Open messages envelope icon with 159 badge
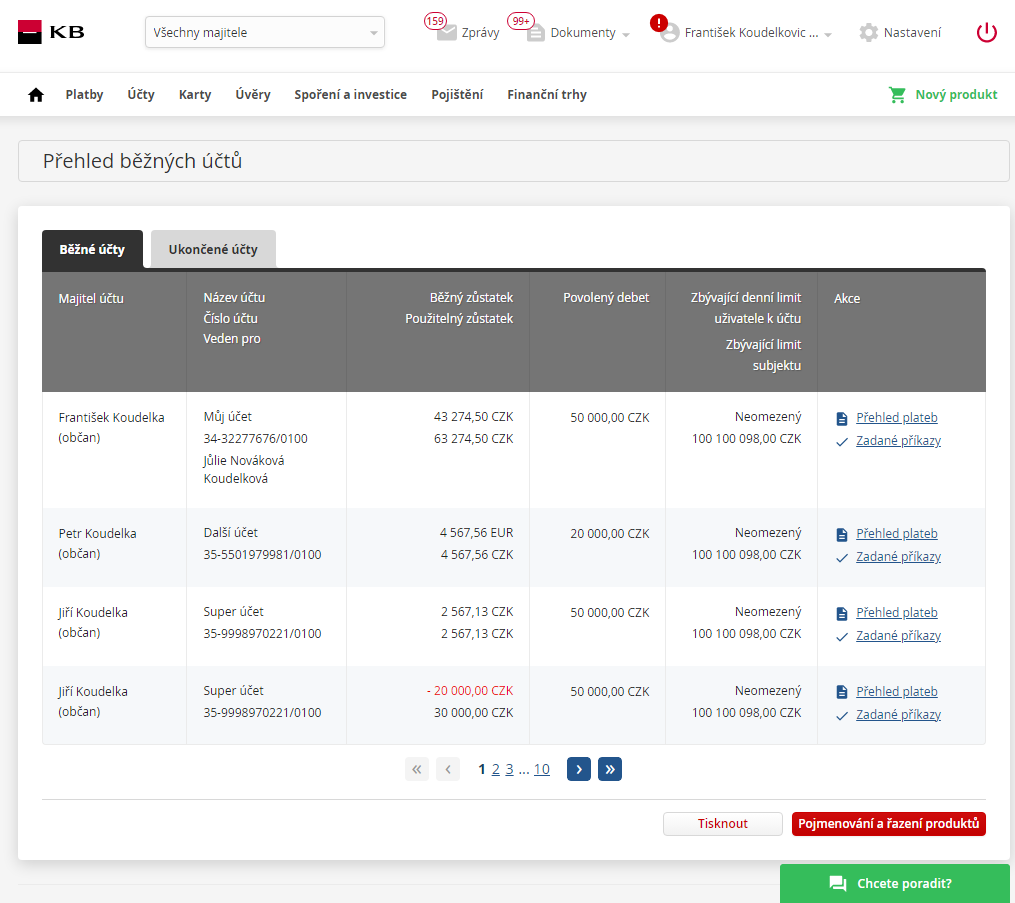 pos(446,32)
